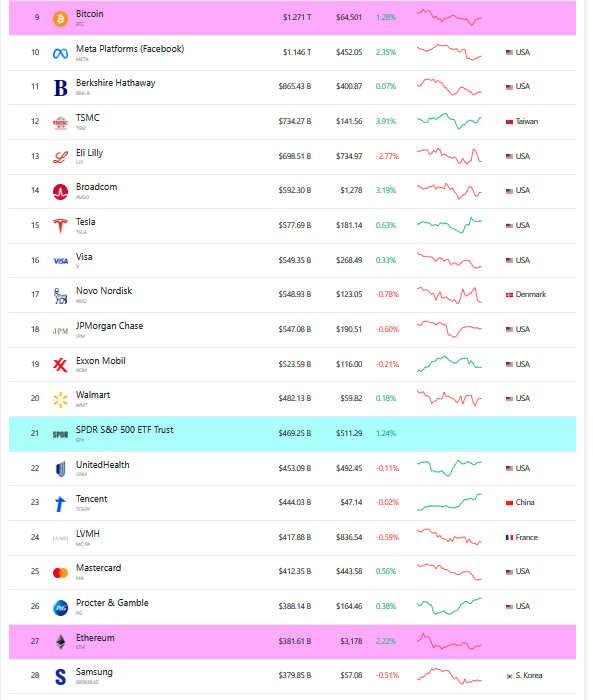Click the SPDR logo icon
Viewport: 593px width, 700px height.
point(60,434)
